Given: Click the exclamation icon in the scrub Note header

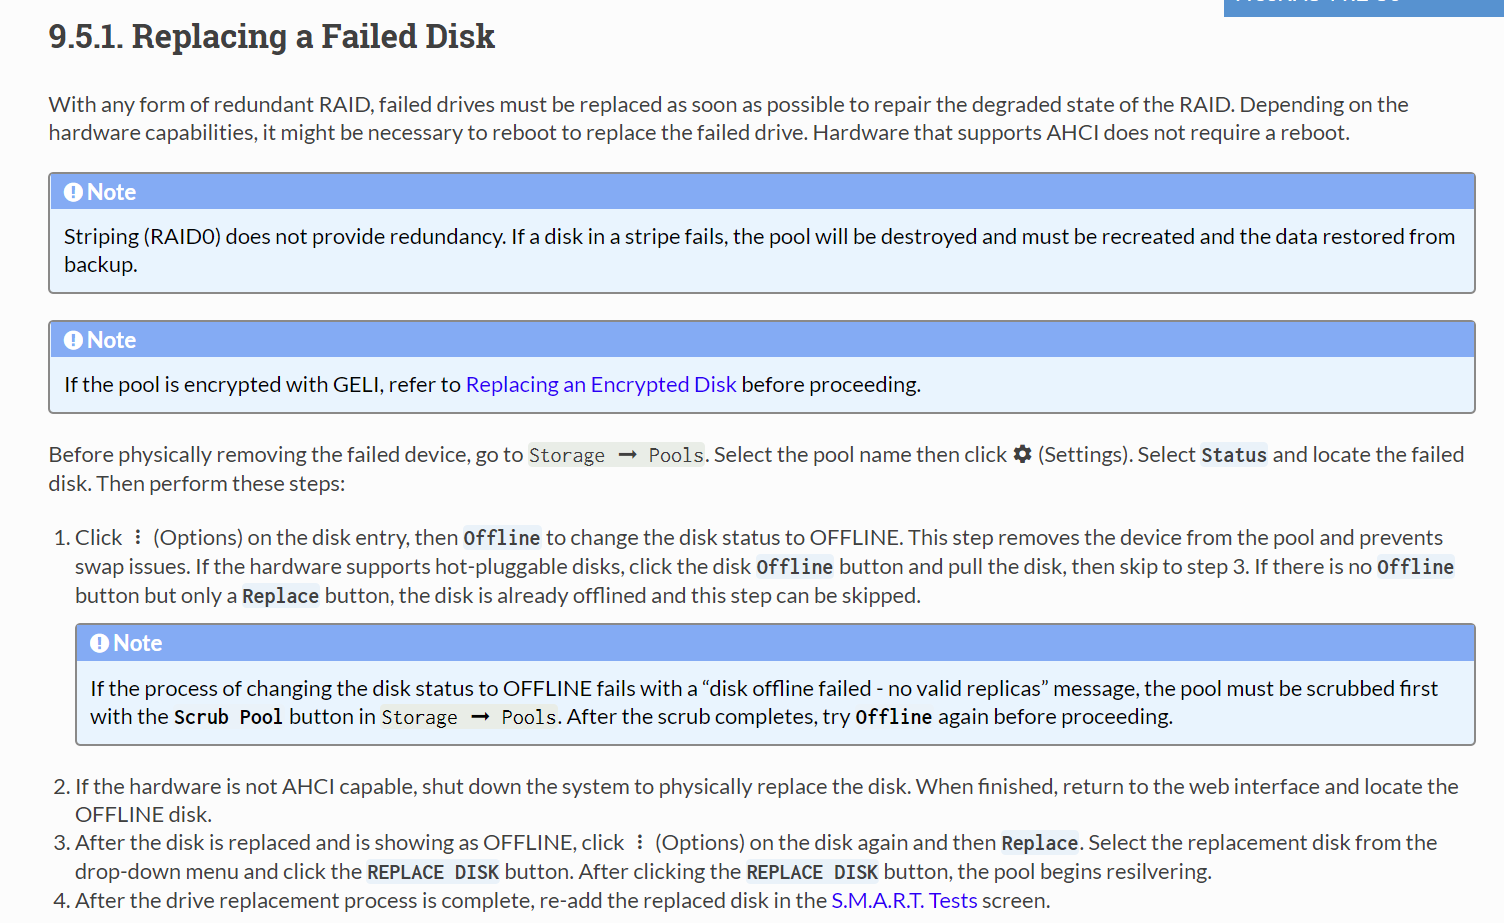Looking at the screenshot, I should pyautogui.click(x=99, y=643).
